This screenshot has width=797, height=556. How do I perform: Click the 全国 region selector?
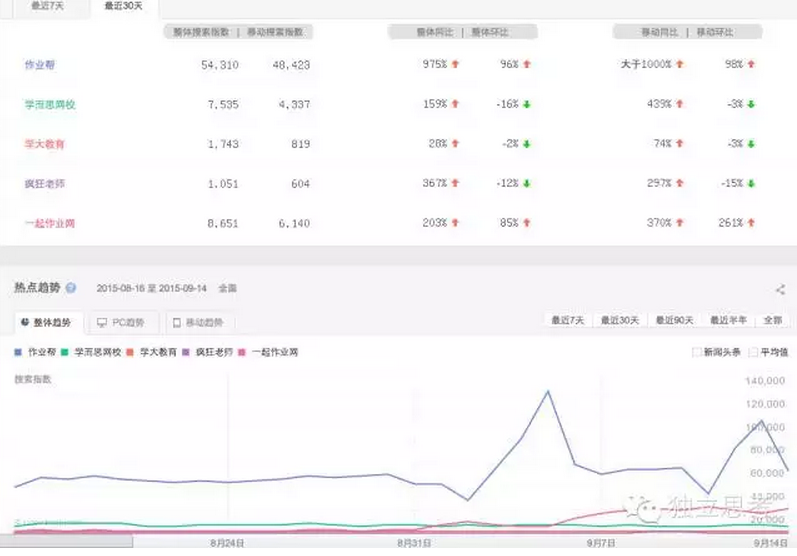[227, 288]
